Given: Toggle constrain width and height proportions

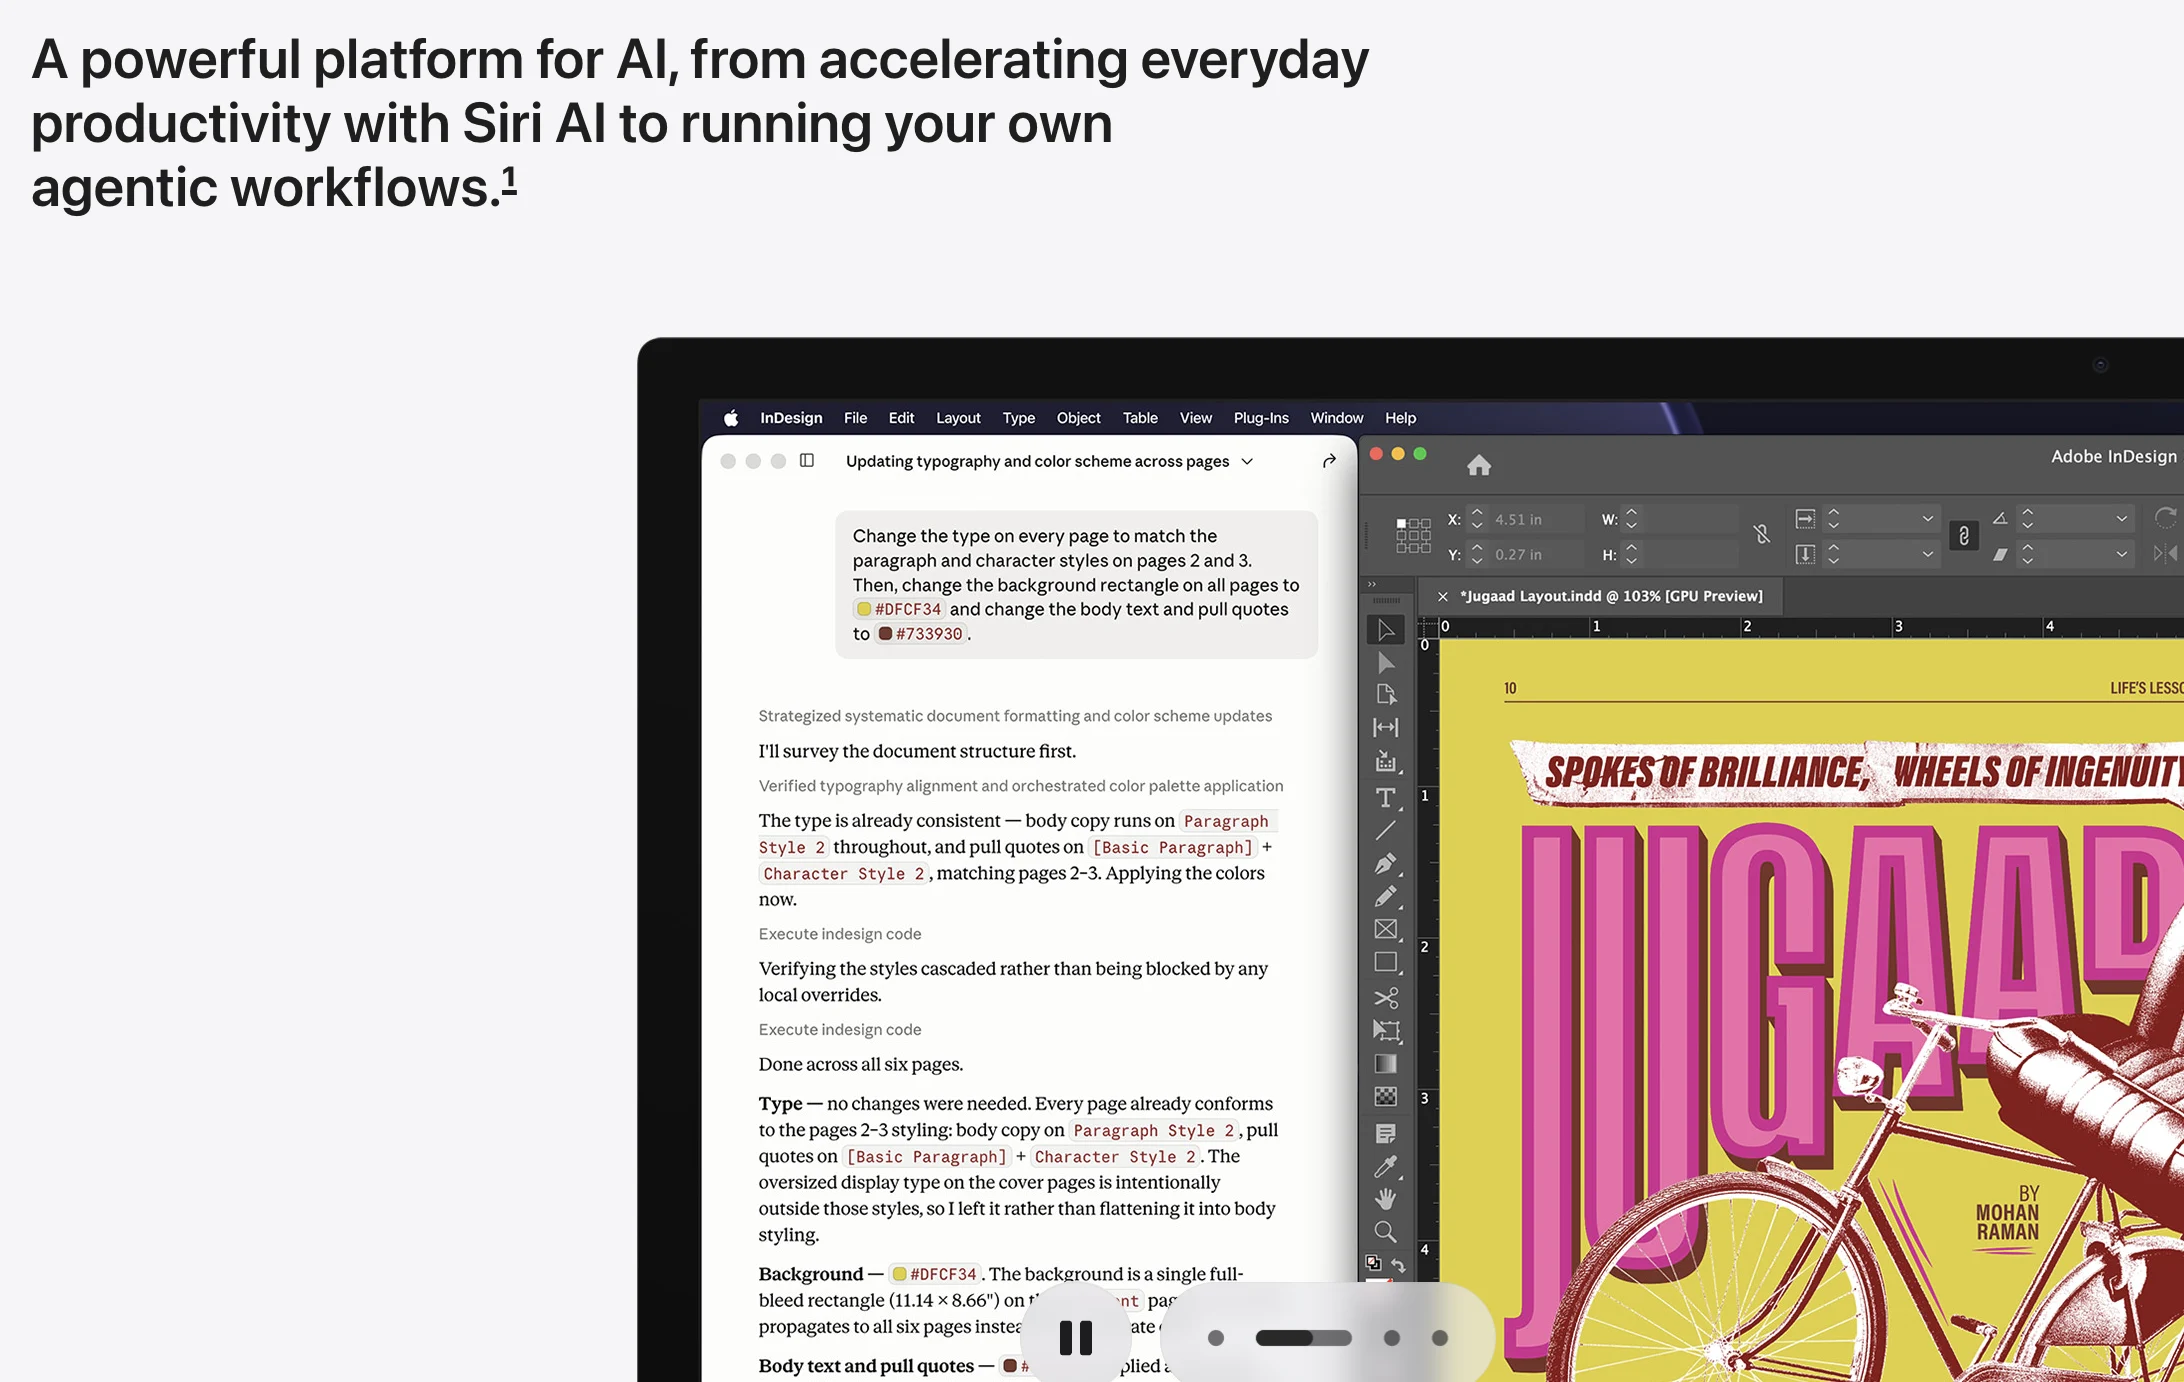Looking at the screenshot, I should (x=1762, y=535).
